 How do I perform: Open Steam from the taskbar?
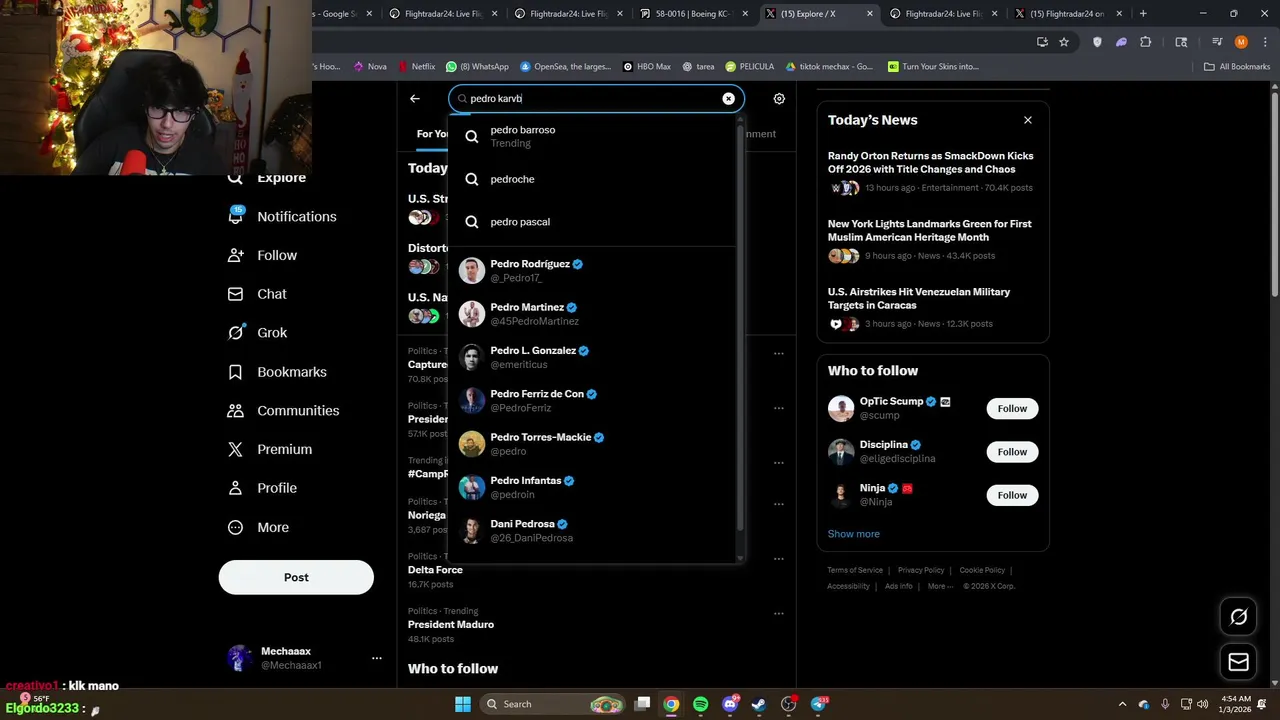pos(759,704)
